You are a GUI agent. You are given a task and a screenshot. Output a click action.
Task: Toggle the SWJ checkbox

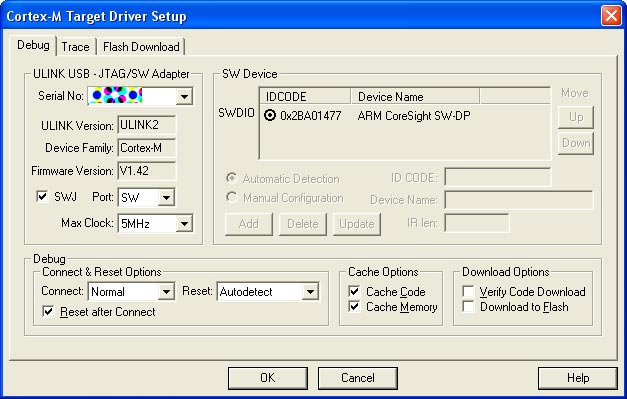pos(42,196)
